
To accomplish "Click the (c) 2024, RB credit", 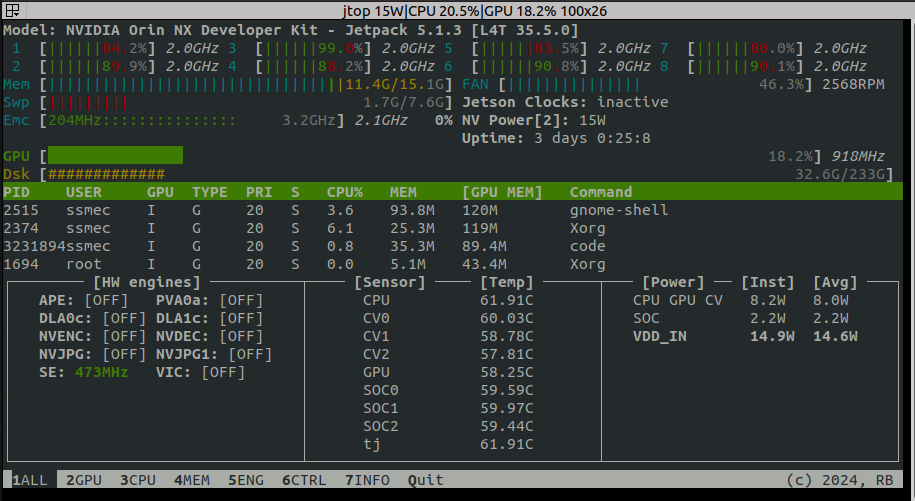I will pyautogui.click(x=840, y=480).
